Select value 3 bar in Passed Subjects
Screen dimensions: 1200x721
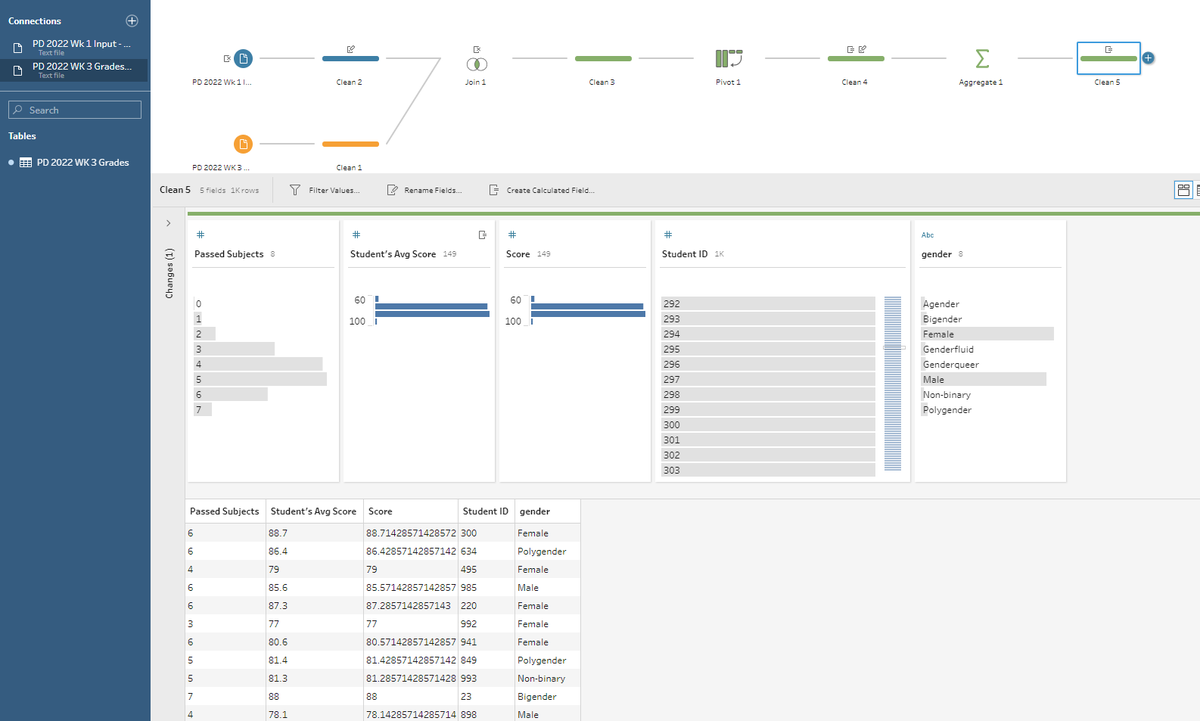(x=234, y=349)
